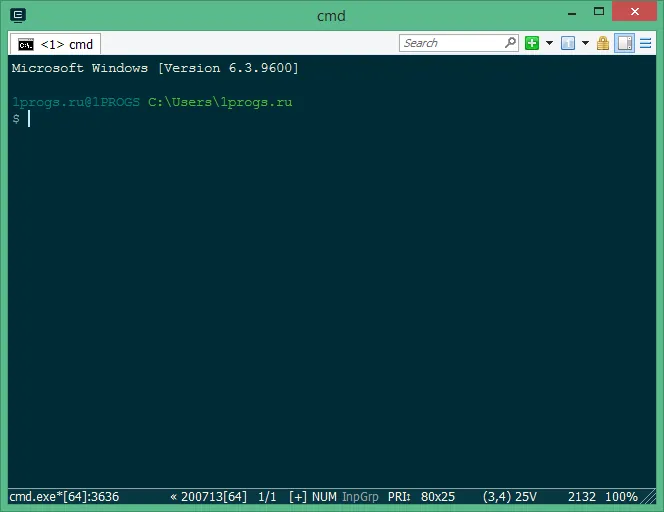Click 1progs.ru@1PROGS prompt text
The width and height of the screenshot is (664, 512).
pyautogui.click(x=76, y=102)
